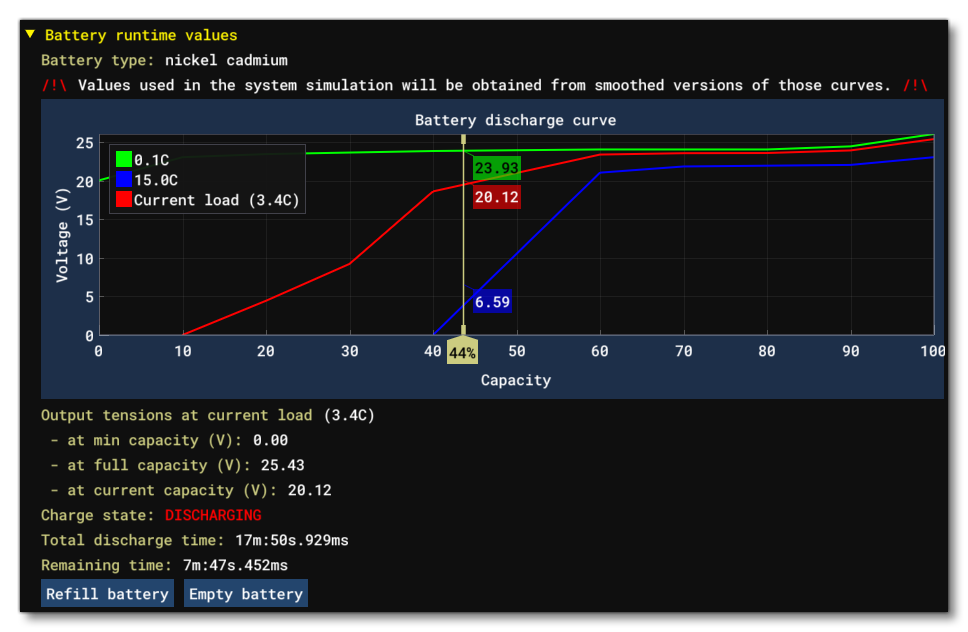Click the 6.59 blue value label
The width and height of the screenshot is (968, 632).
(x=492, y=301)
